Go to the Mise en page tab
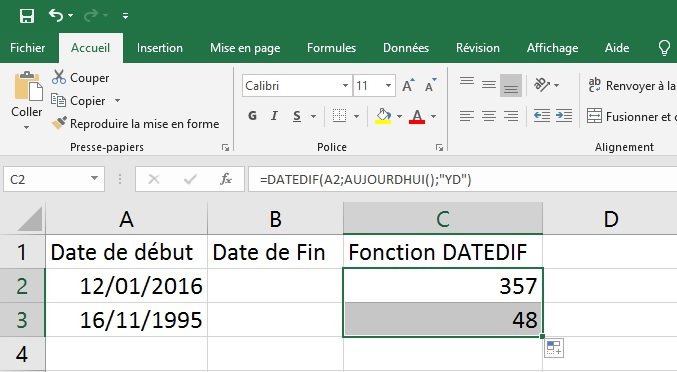Viewport: 677px width, 372px height. click(x=245, y=48)
